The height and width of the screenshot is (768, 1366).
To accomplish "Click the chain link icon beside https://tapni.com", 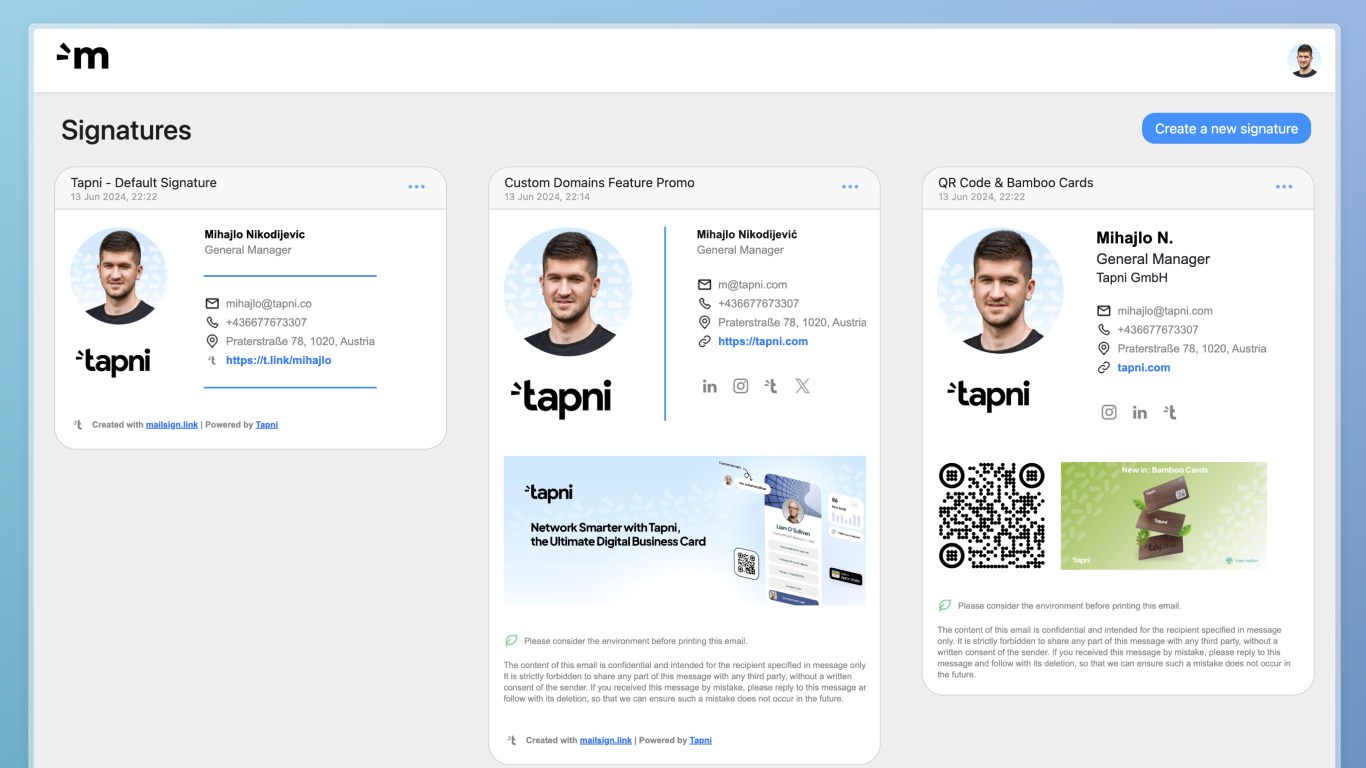I will (x=704, y=341).
